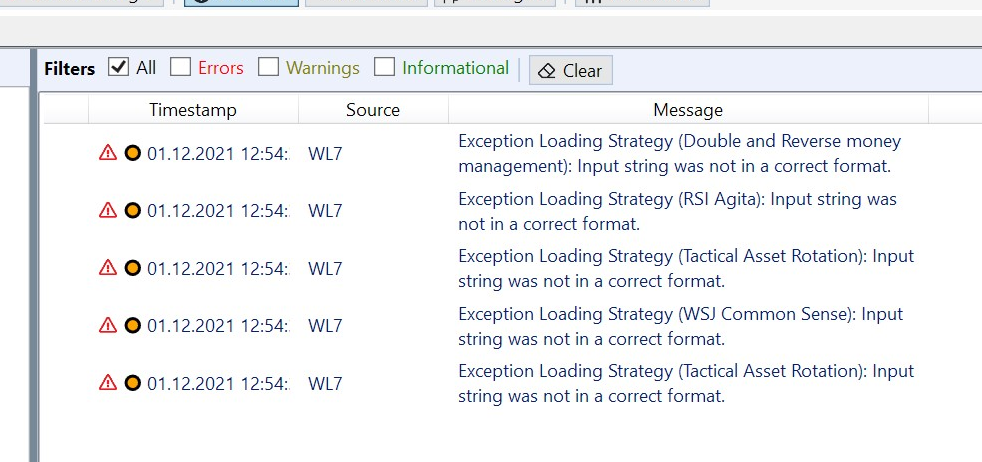Click the eraser icon on Clear button
The height and width of the screenshot is (462, 982).
(546, 71)
